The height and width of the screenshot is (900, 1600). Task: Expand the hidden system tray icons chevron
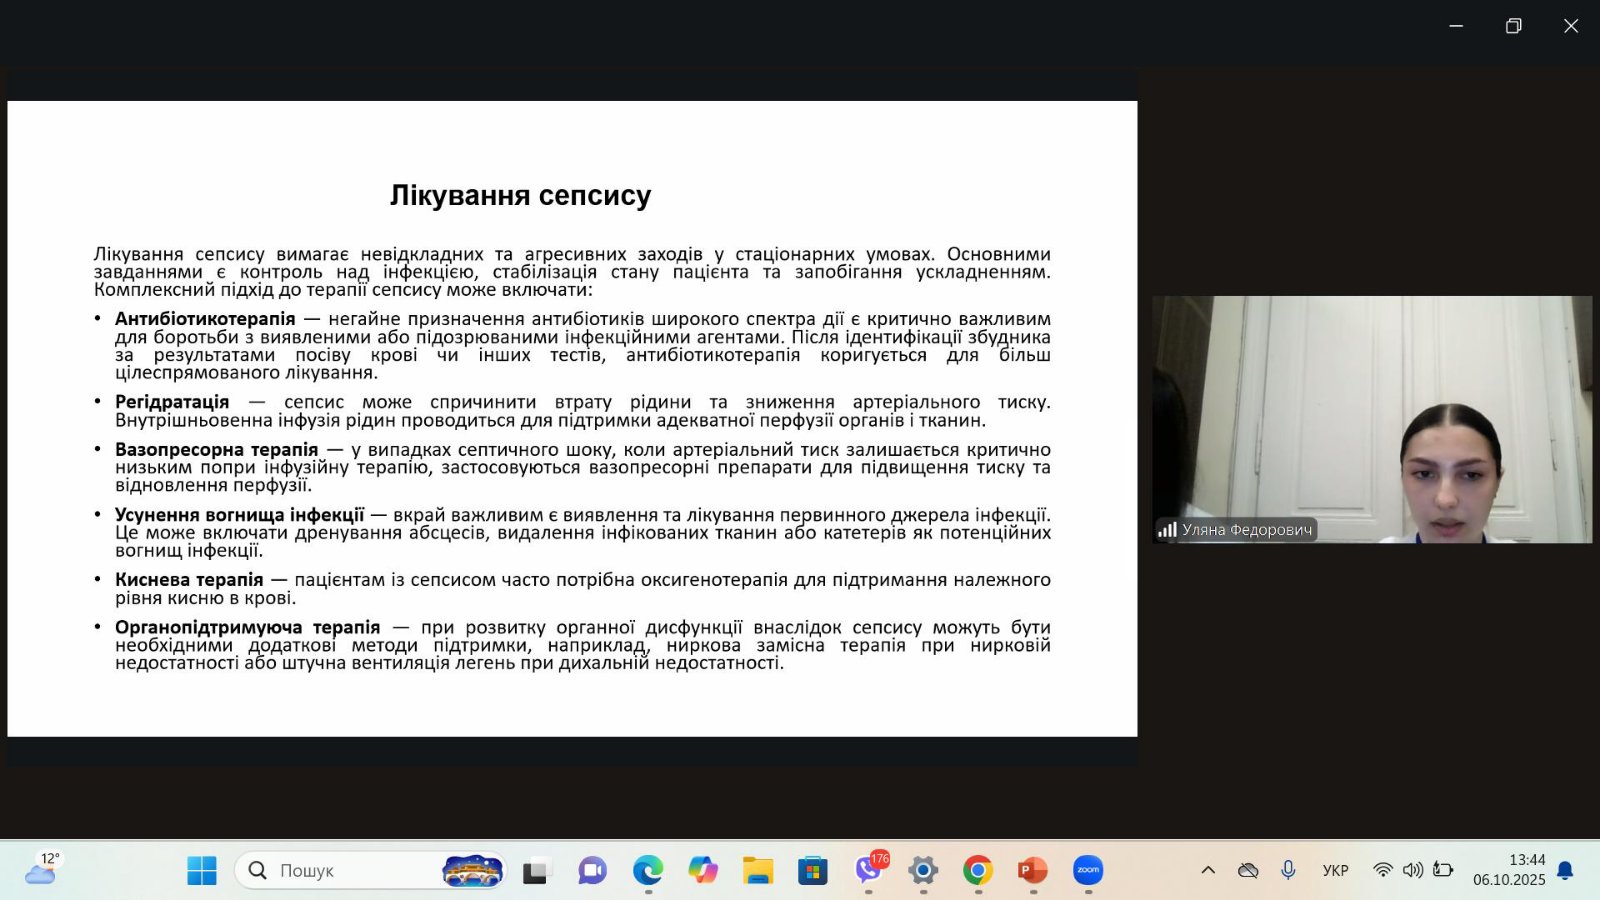tap(1208, 870)
